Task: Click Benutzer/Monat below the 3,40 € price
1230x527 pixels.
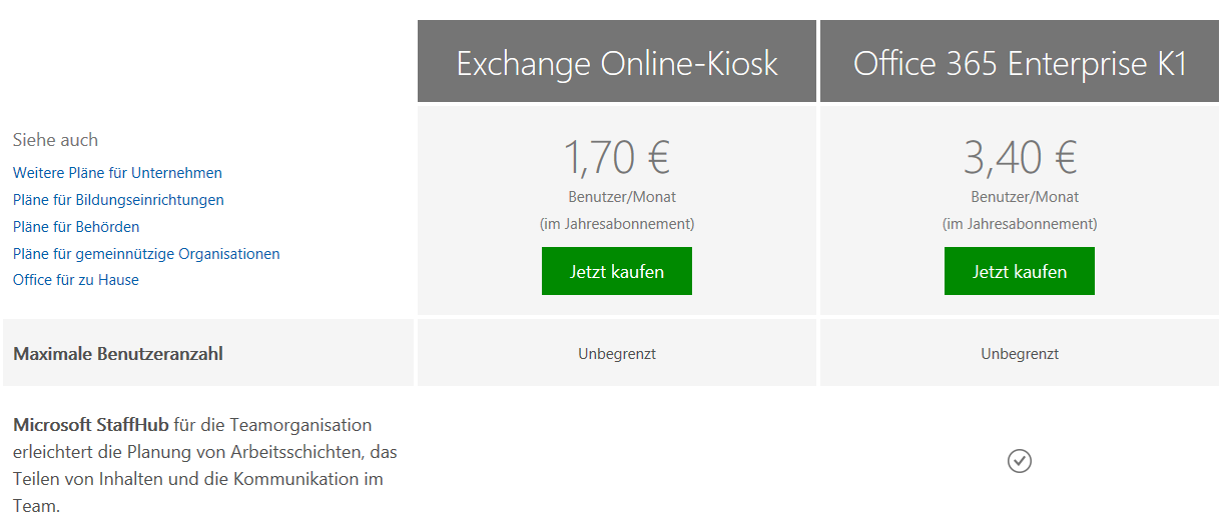Action: pyautogui.click(x=1019, y=197)
